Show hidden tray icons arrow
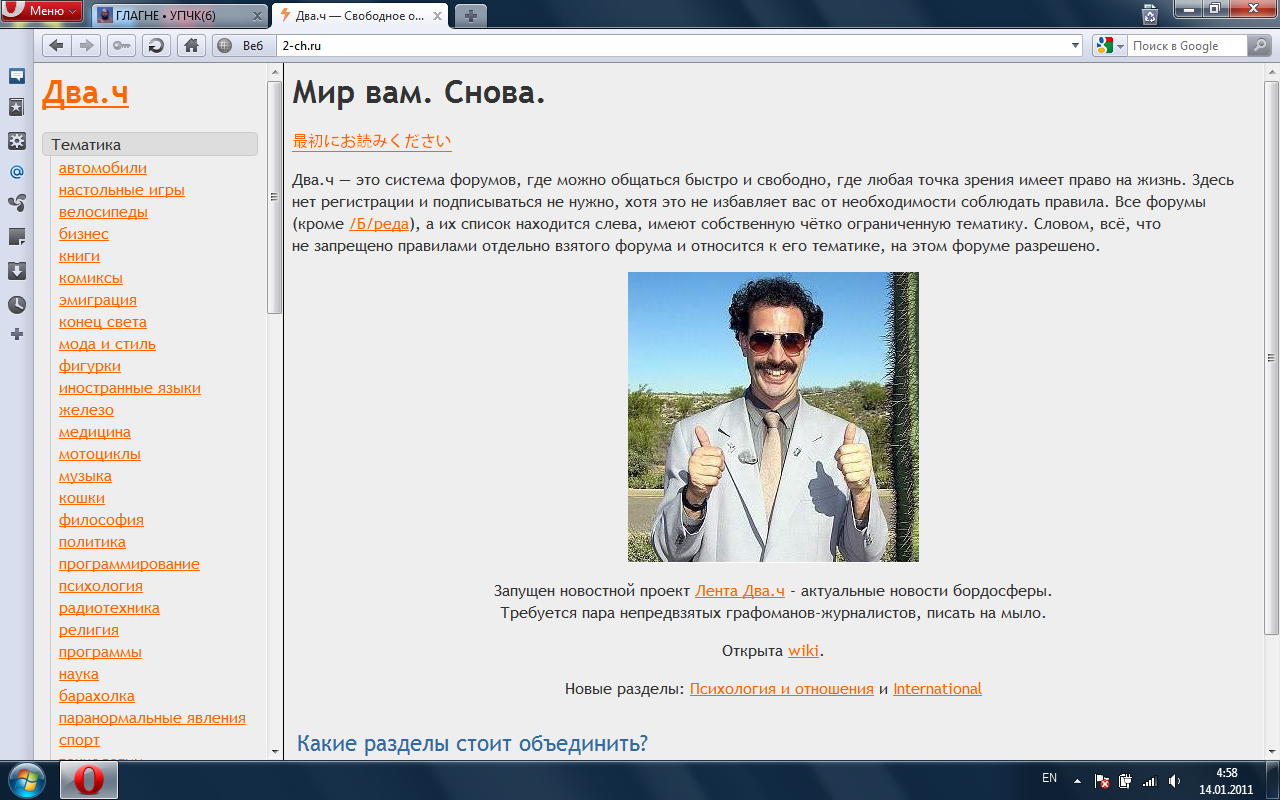Image resolution: width=1280 pixels, height=800 pixels. pyautogui.click(x=1077, y=781)
